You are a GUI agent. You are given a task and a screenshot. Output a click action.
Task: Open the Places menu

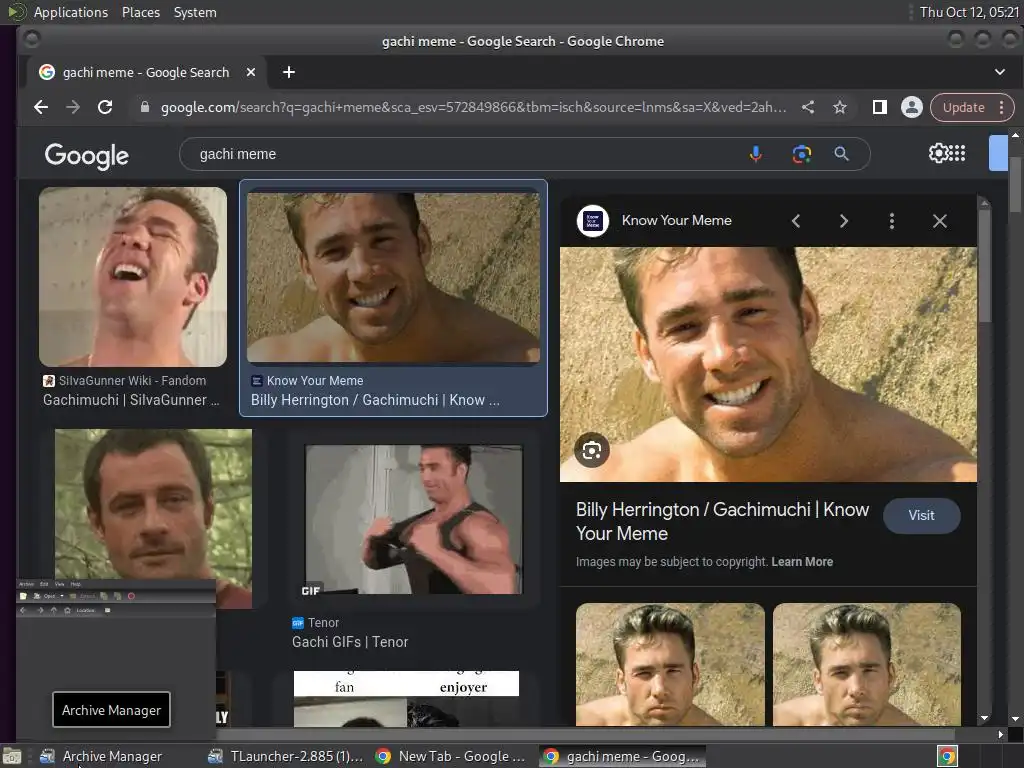[x=141, y=12]
